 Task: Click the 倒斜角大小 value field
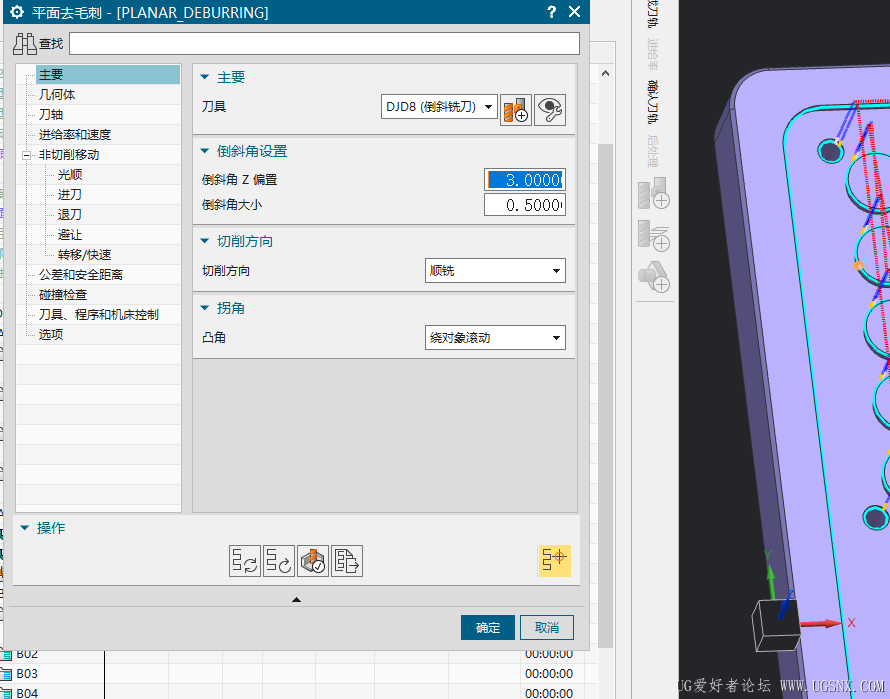tap(525, 205)
